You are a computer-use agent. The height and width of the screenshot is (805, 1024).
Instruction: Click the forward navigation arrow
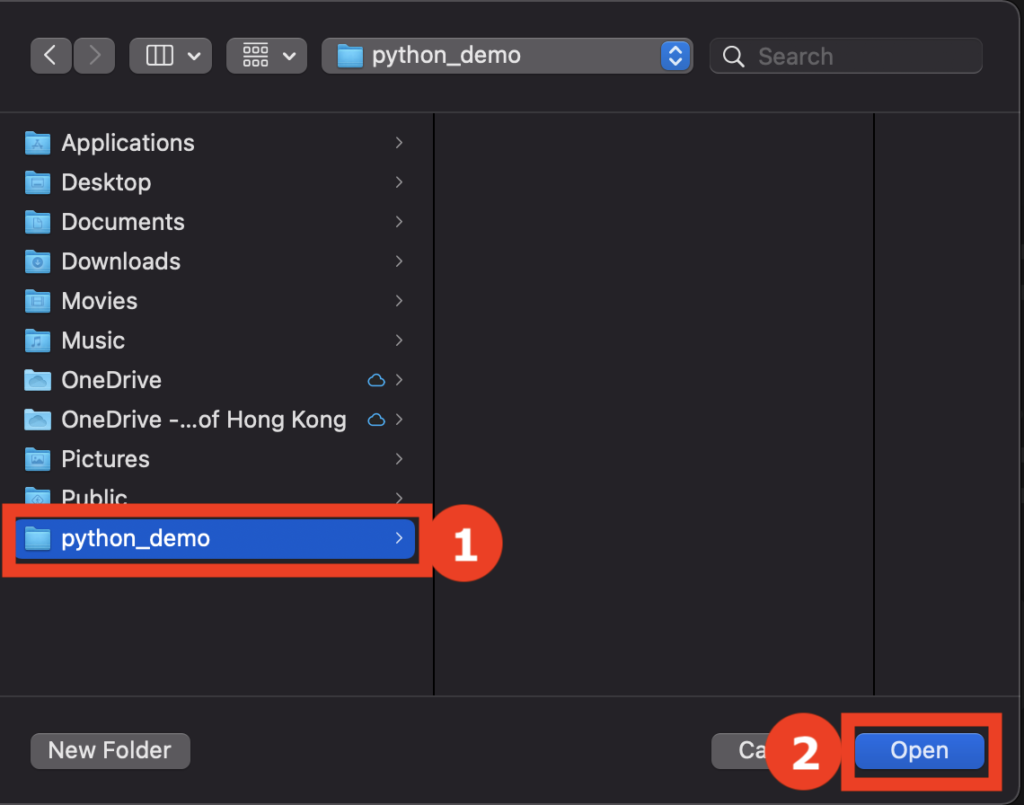coord(94,55)
